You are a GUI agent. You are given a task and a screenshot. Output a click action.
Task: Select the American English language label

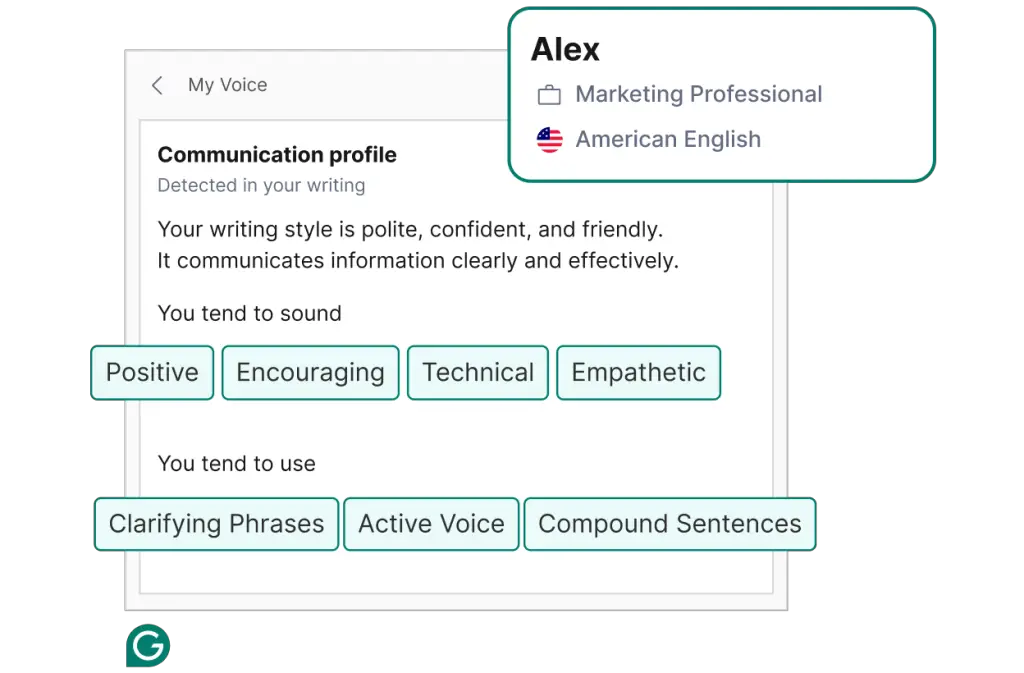point(668,140)
